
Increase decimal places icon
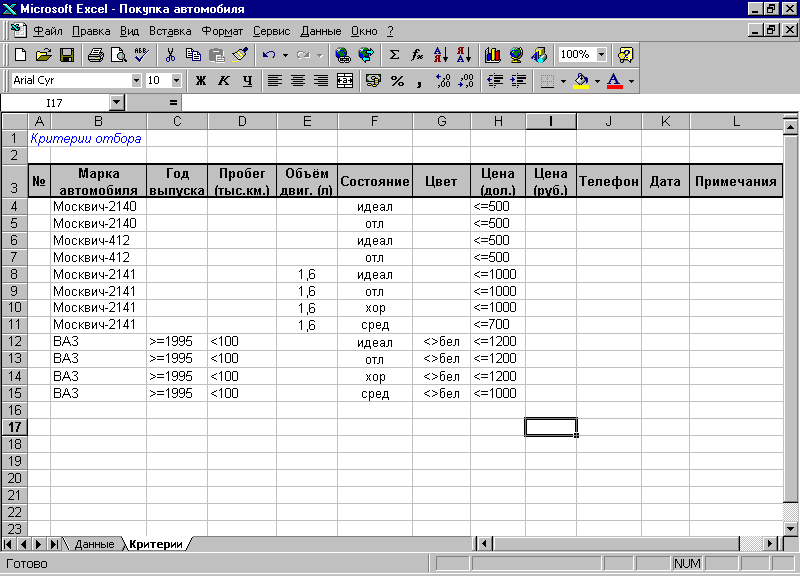(x=443, y=81)
